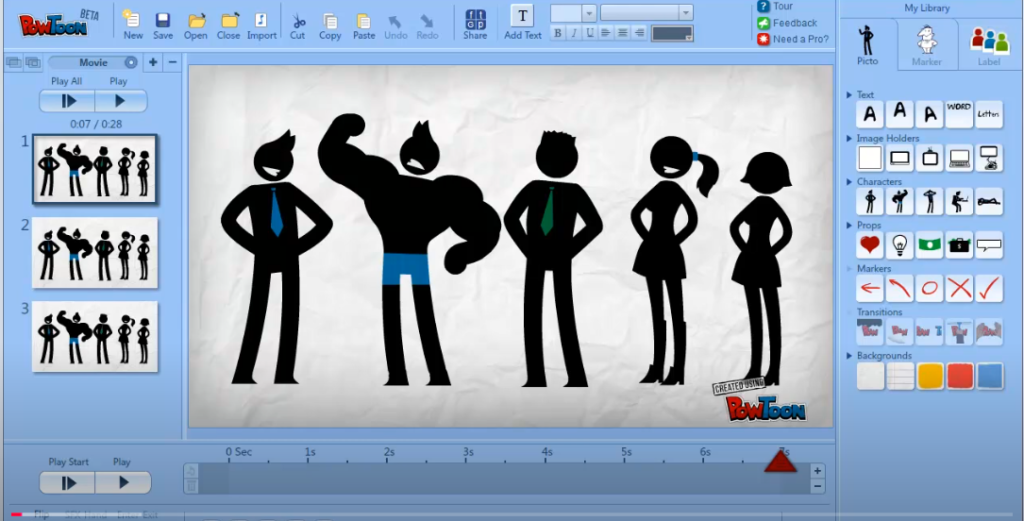1024x521 pixels.
Task: Insert the red heart prop
Action: click(870, 244)
